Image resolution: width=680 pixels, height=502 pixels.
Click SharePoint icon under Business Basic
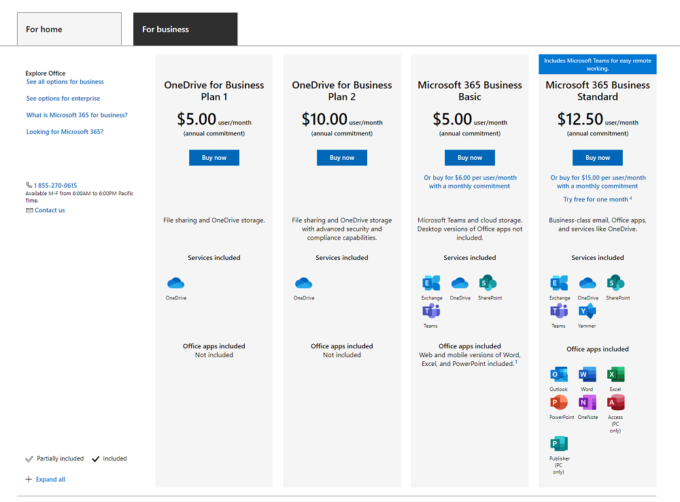488,283
